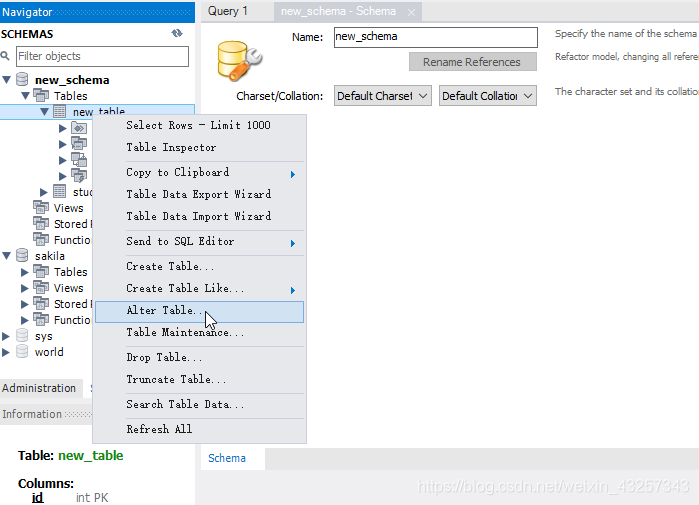Image resolution: width=699 pixels, height=505 pixels.
Task: Switch to the Query 1 tab
Action: pyautogui.click(x=228, y=11)
